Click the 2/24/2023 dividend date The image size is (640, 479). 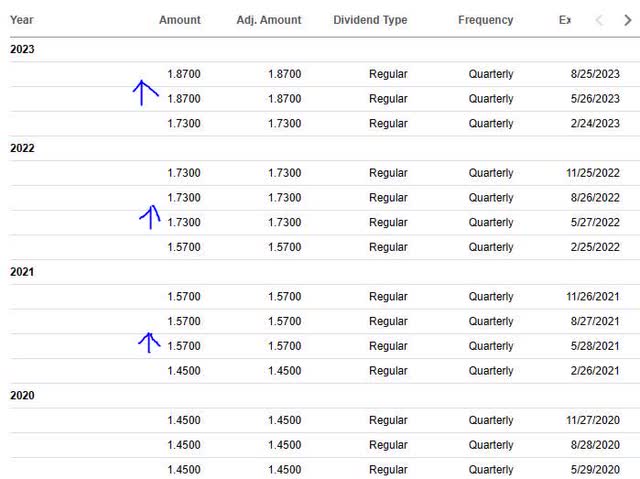point(593,124)
